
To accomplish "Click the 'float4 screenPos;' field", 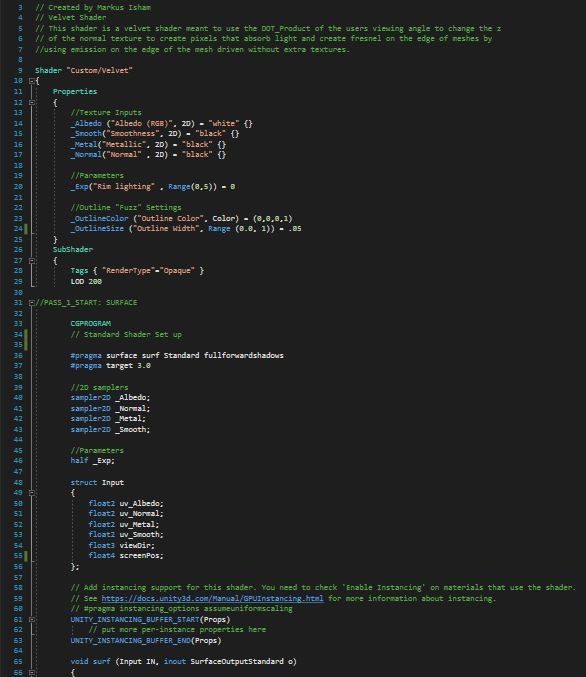I will click(x=126, y=556).
